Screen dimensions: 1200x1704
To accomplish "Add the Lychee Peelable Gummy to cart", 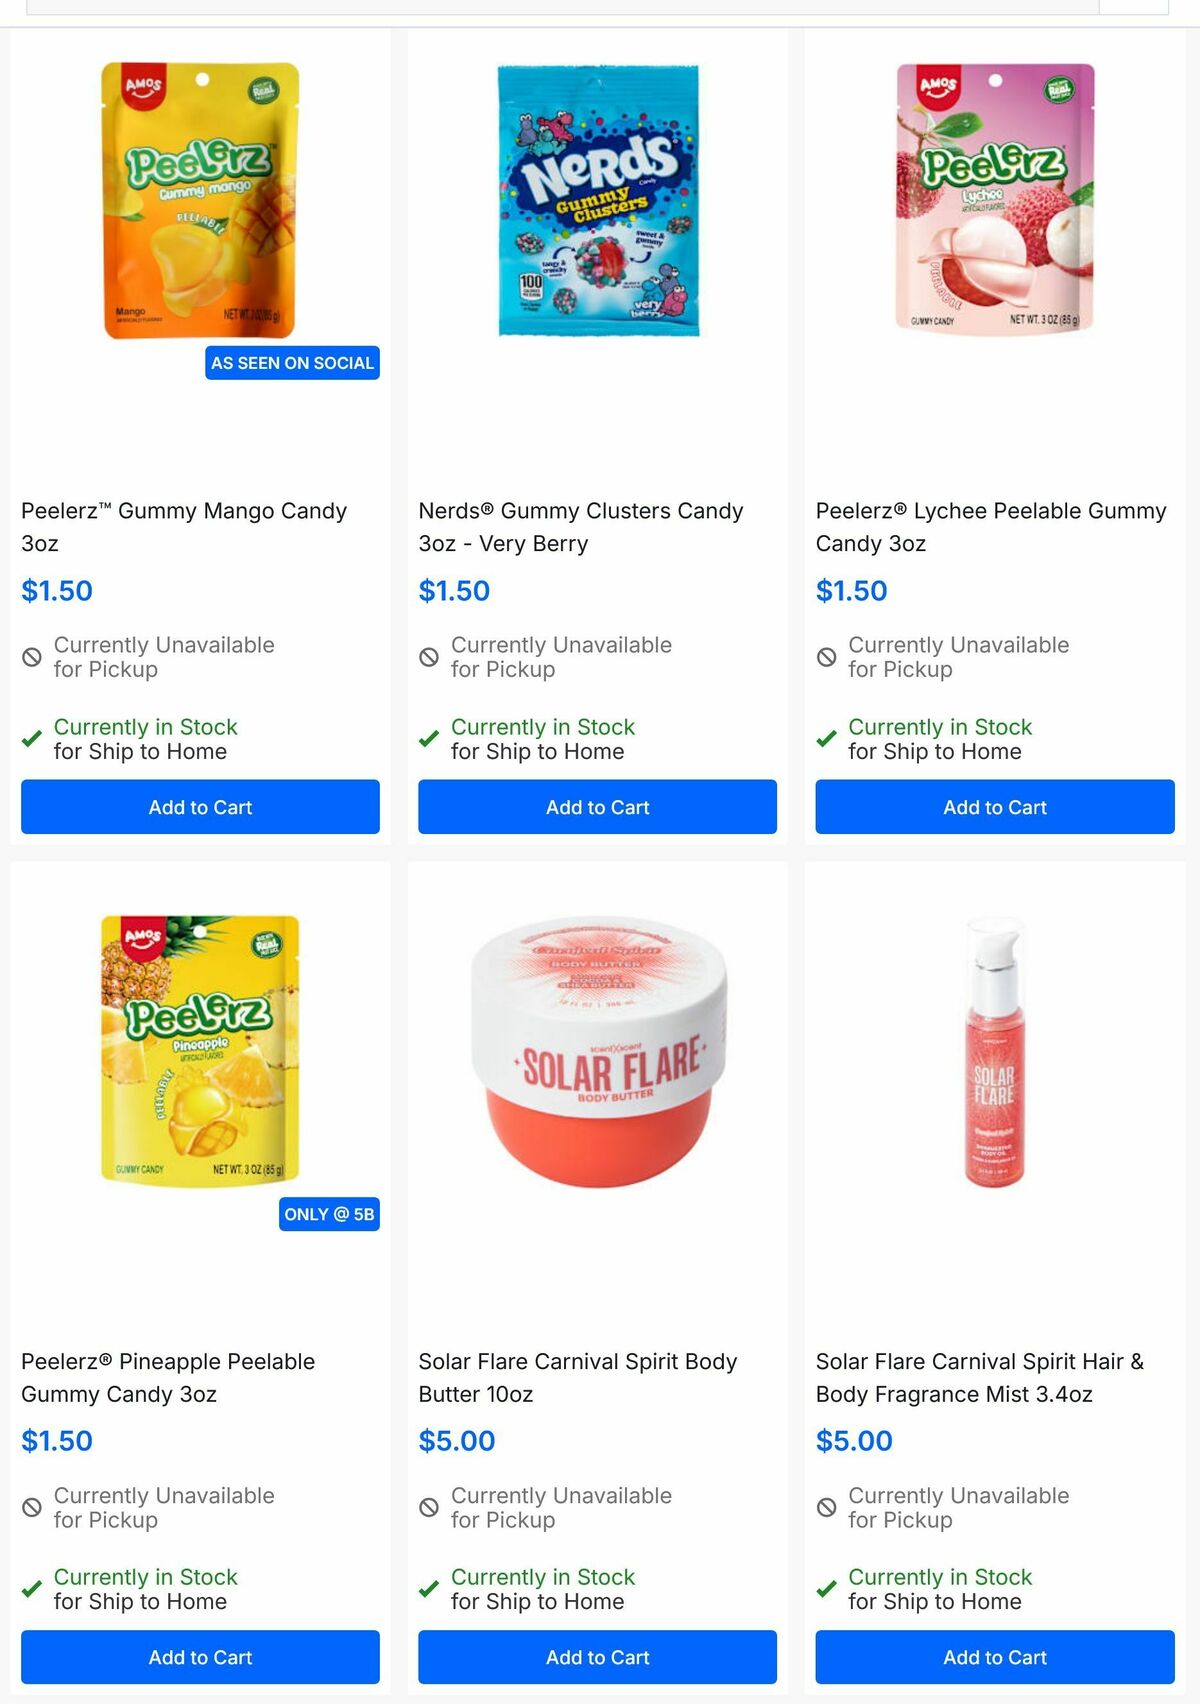I will 994,807.
